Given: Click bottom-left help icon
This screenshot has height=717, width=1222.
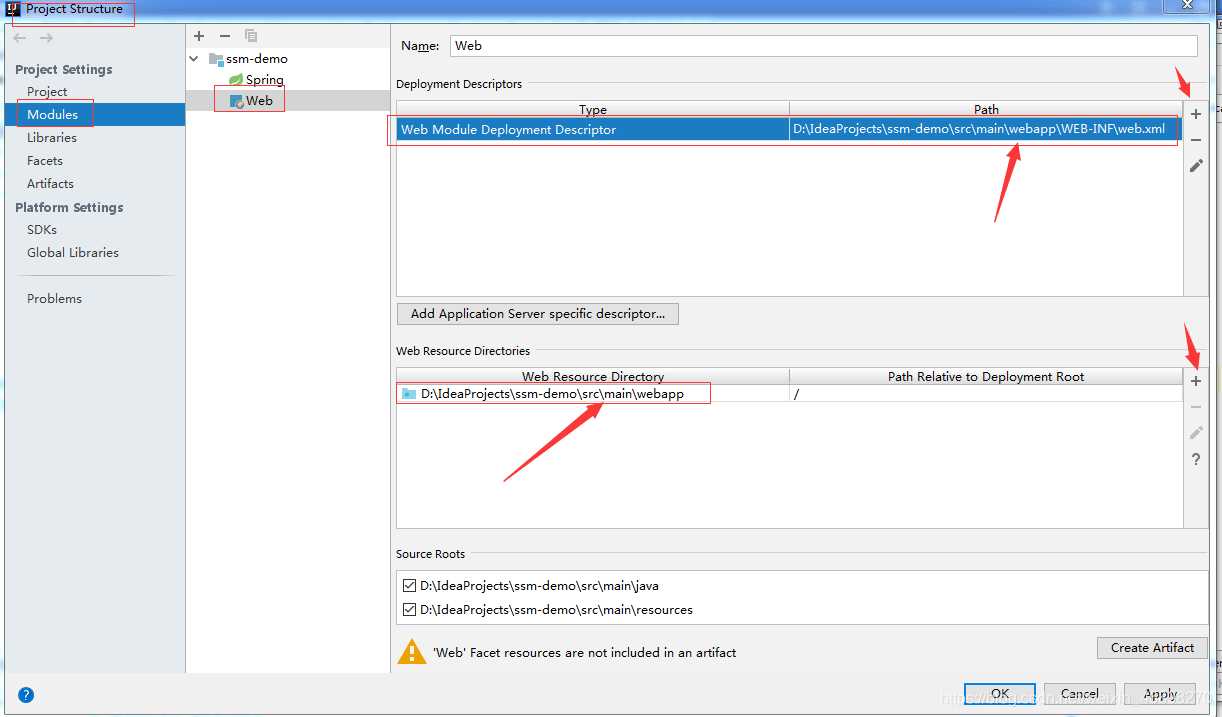Looking at the screenshot, I should pos(25,694).
